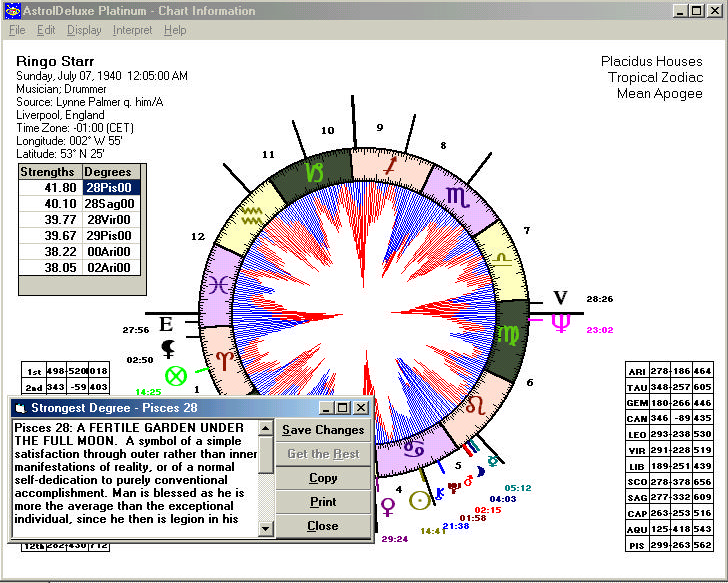Open the Help menu
Screen dimensions: 728x583
[x=175, y=30]
